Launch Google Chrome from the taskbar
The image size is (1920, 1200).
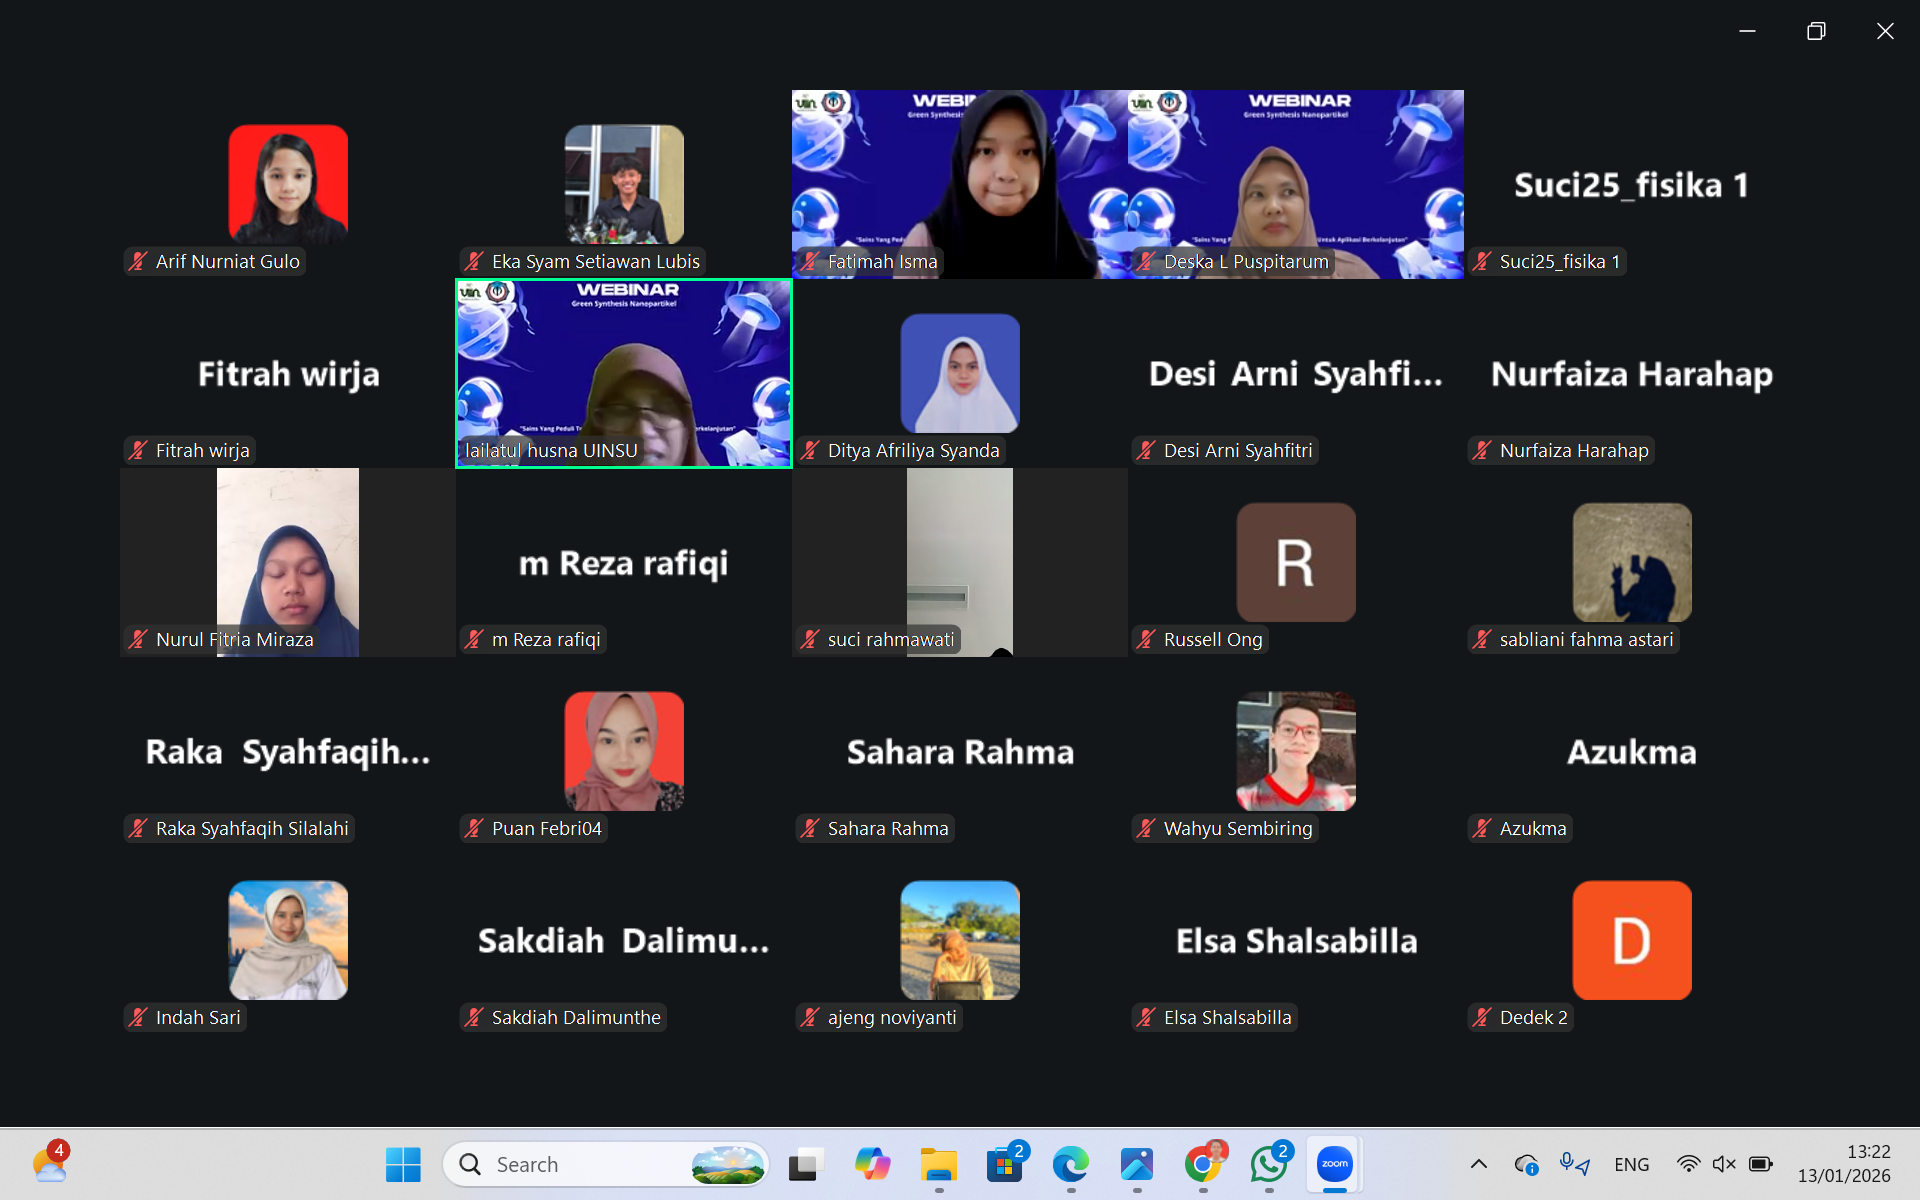[1202, 1164]
